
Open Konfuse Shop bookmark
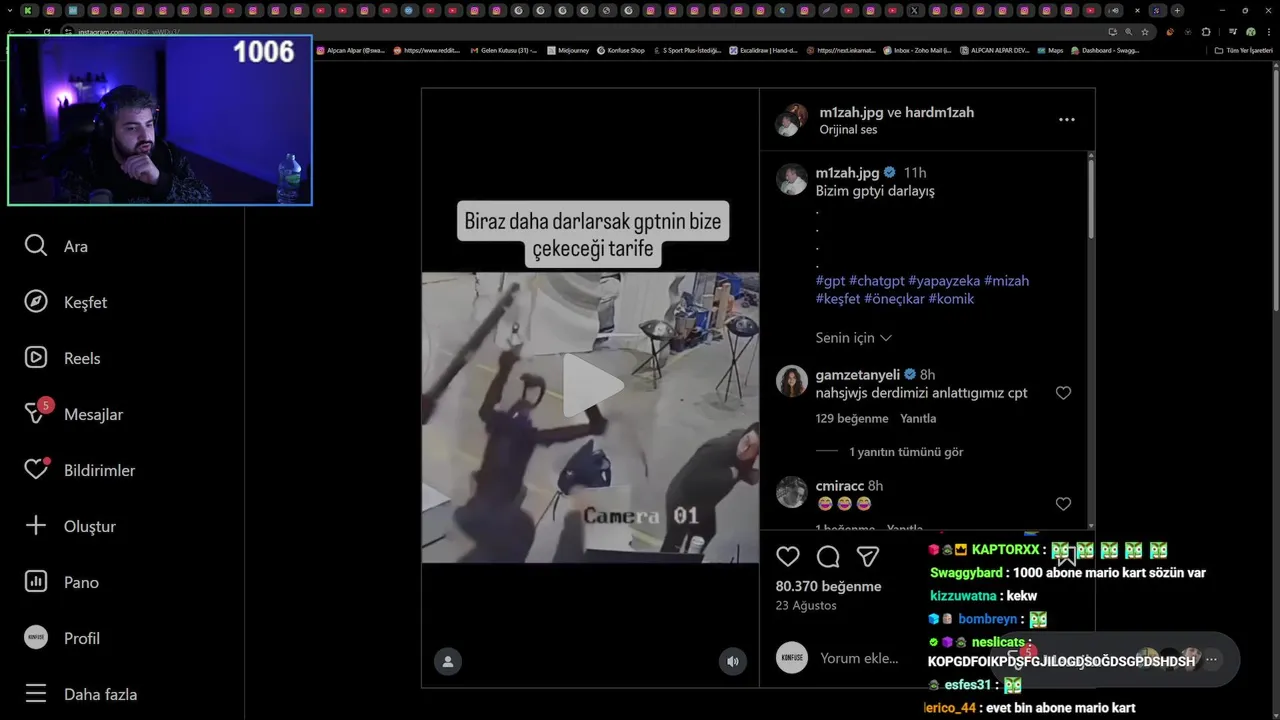coord(620,50)
